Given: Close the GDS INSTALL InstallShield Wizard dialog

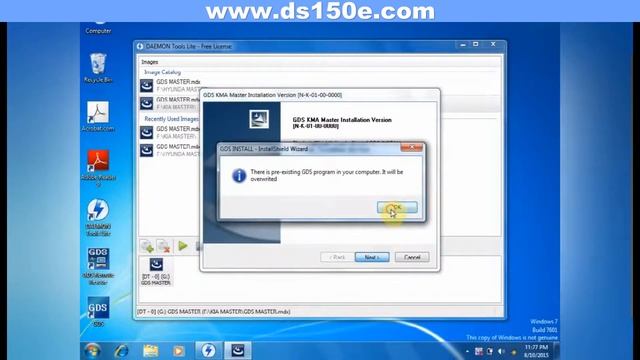Looking at the screenshot, I should point(411,147).
